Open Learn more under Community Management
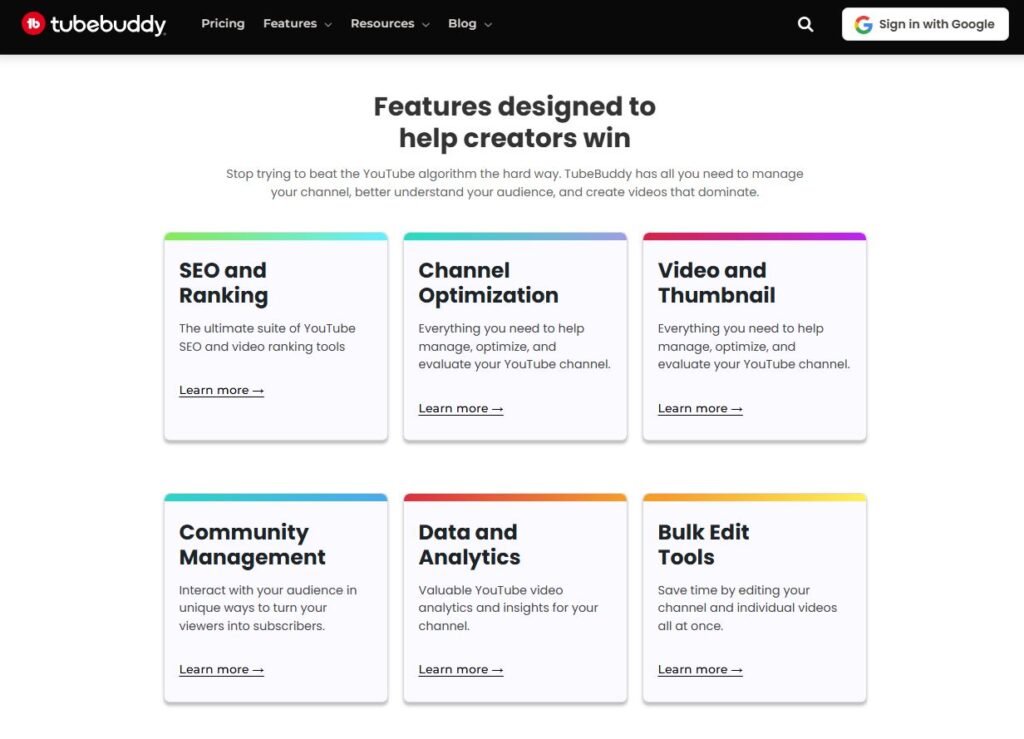The image size is (1024, 739). click(221, 670)
